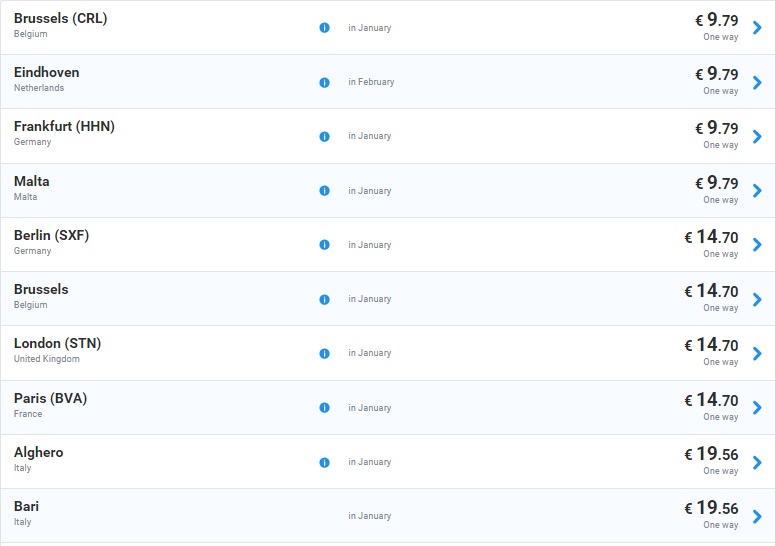Open info icon for Frankfurt (HHN)
Screen dimensions: 775x546
[x=324, y=136]
